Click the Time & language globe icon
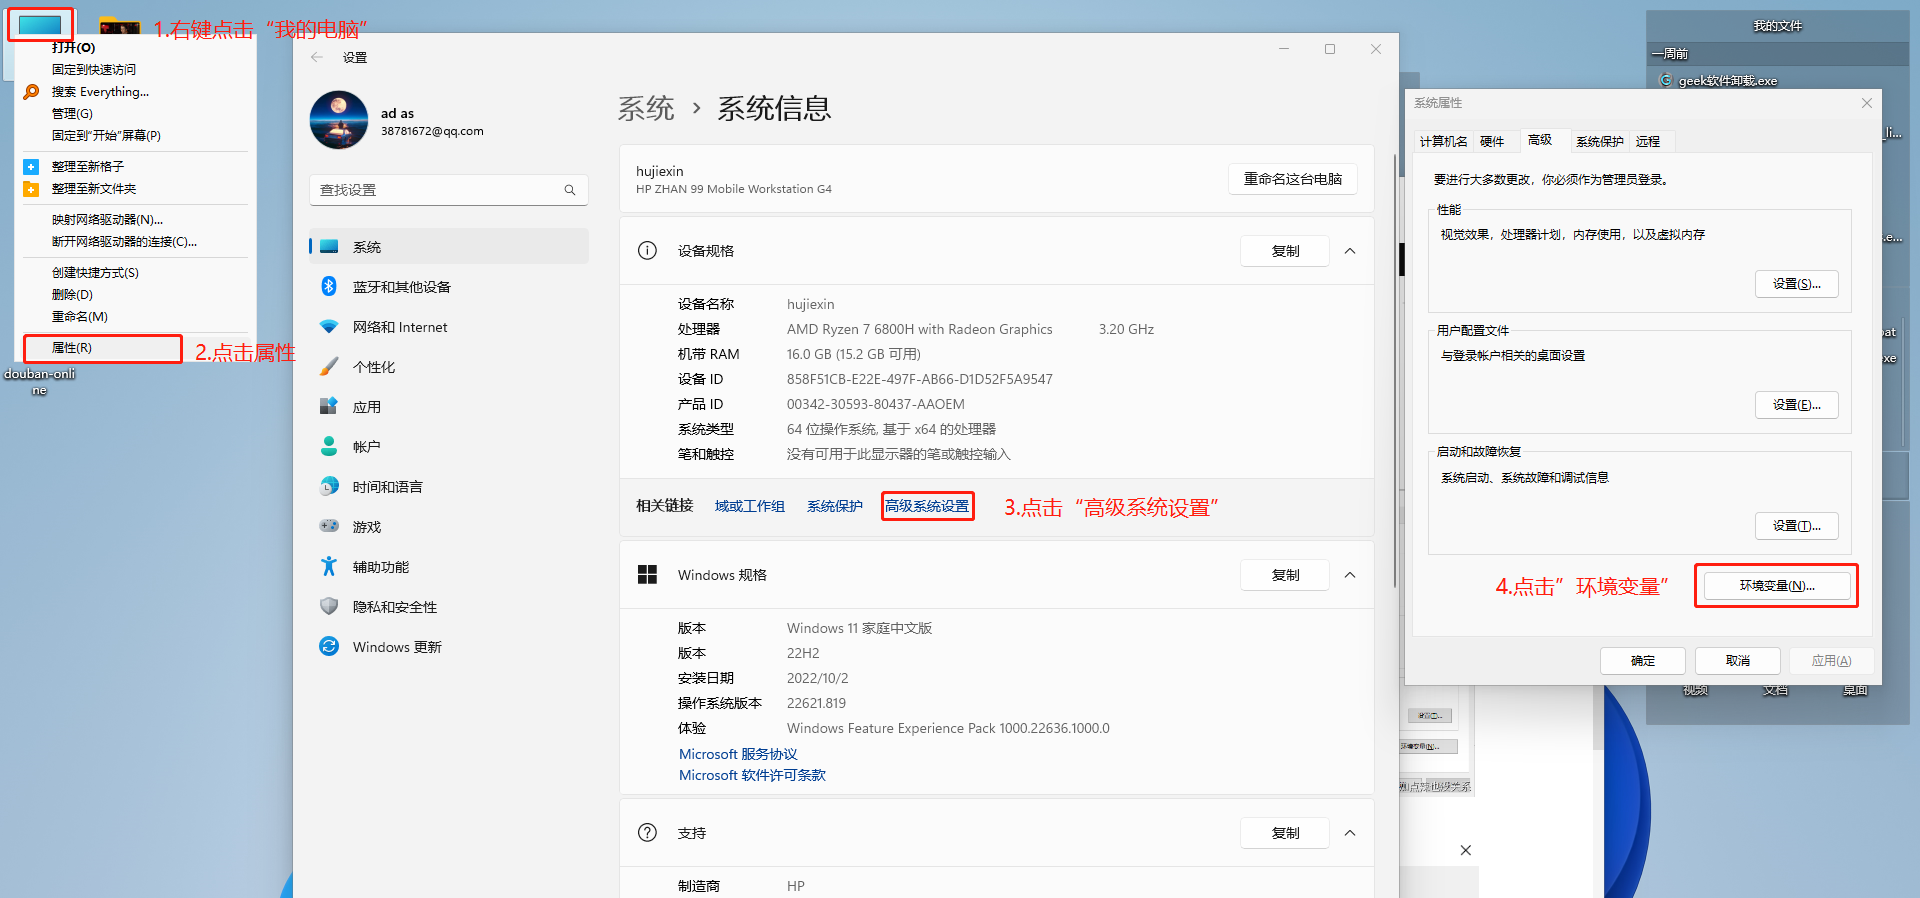 pos(329,486)
